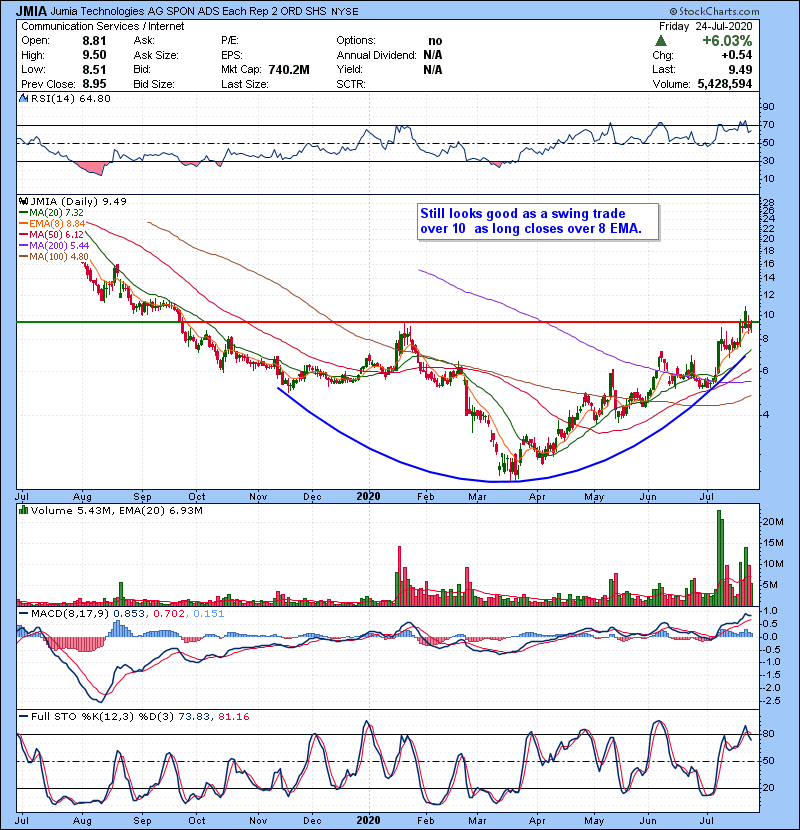This screenshot has height=830, width=800.
Task: Select the High value 9.50
Action: (x=94, y=55)
